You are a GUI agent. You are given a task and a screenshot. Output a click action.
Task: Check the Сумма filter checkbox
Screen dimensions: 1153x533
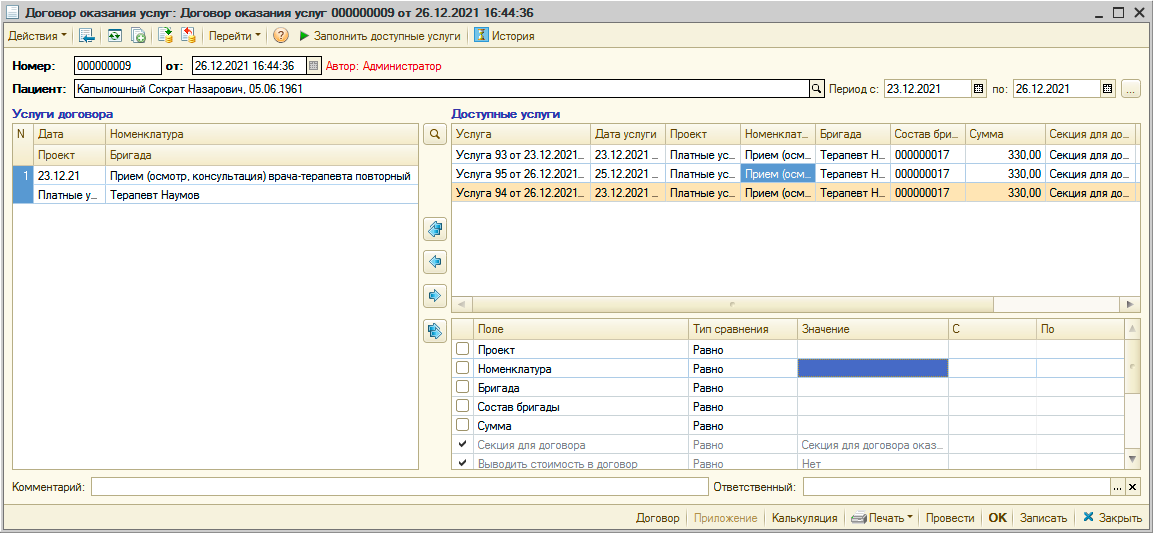point(462,426)
